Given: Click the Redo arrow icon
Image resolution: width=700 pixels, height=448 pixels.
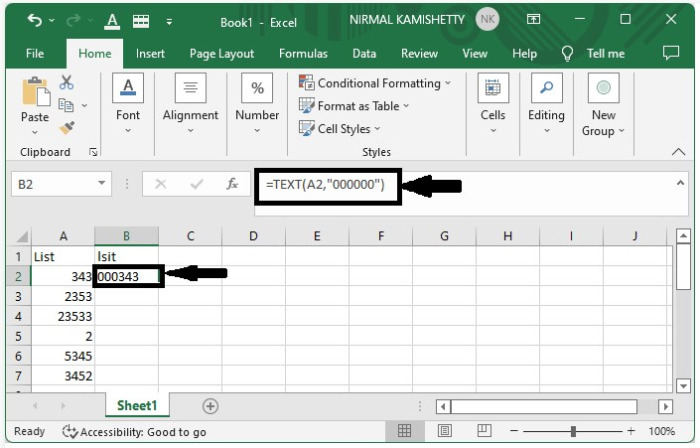Looking at the screenshot, I should (x=73, y=20).
